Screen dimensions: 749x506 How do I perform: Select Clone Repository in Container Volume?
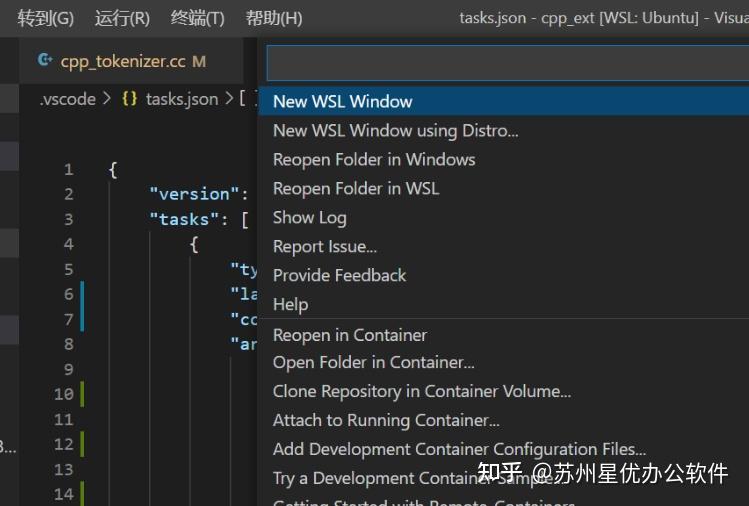coord(422,391)
